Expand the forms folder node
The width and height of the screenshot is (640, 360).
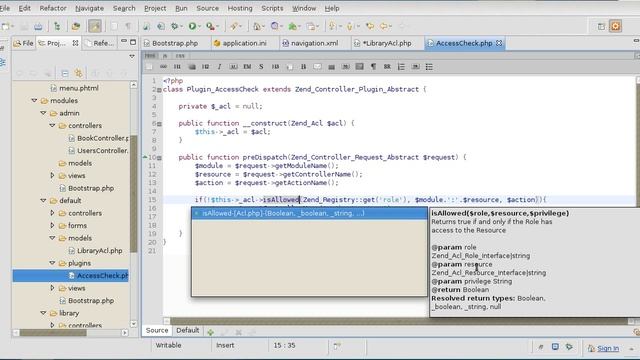point(52,225)
